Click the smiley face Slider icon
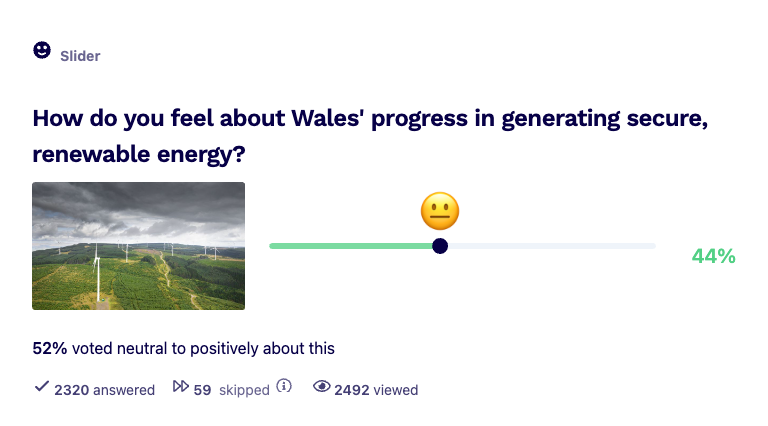Image resolution: width=768 pixels, height=426 pixels. [x=42, y=50]
